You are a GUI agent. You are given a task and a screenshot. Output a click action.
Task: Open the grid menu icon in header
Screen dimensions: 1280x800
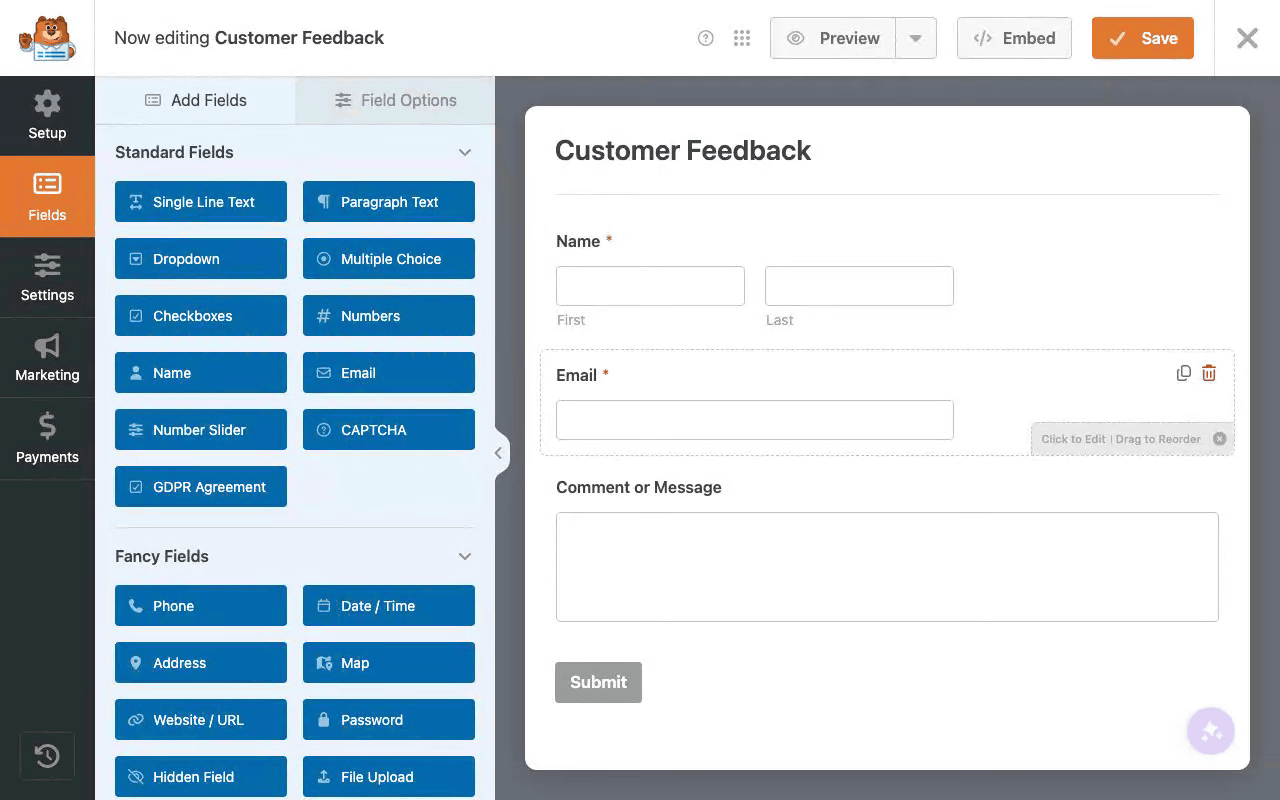(742, 38)
